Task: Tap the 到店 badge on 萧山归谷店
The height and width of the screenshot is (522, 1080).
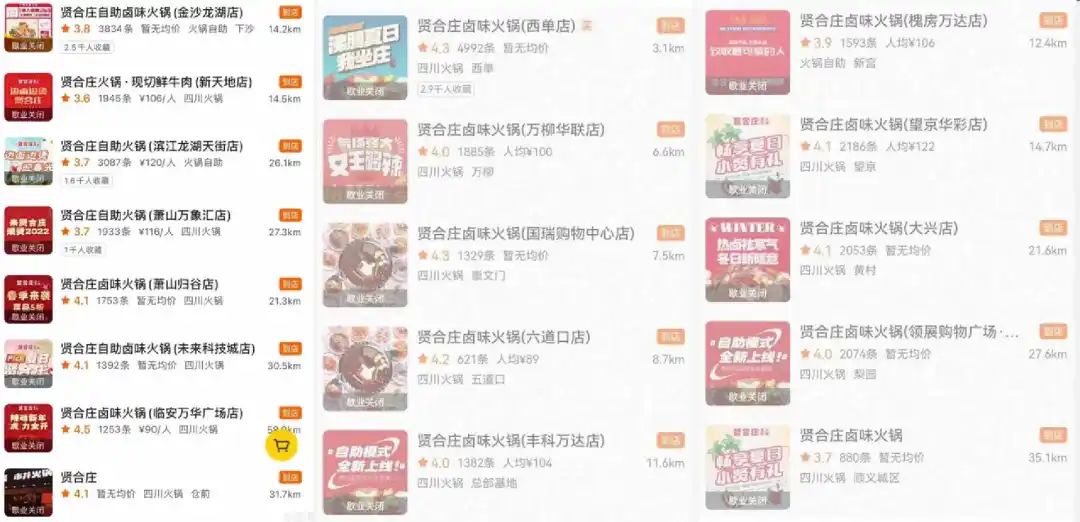Action: click(x=290, y=284)
